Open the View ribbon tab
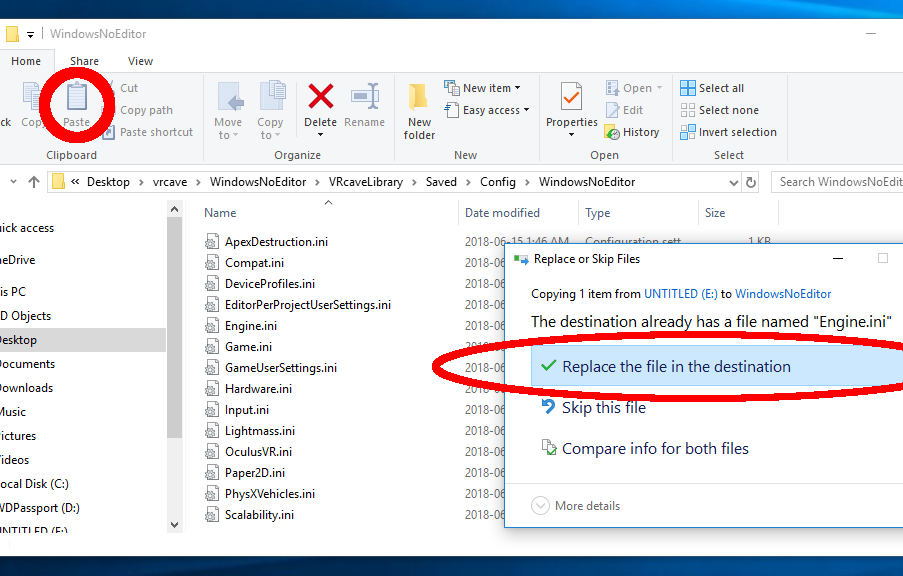Viewport: 903px width, 576px height. 141,61
